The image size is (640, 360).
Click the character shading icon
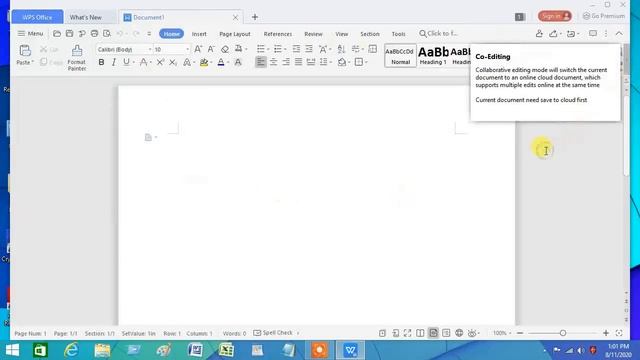click(238, 62)
